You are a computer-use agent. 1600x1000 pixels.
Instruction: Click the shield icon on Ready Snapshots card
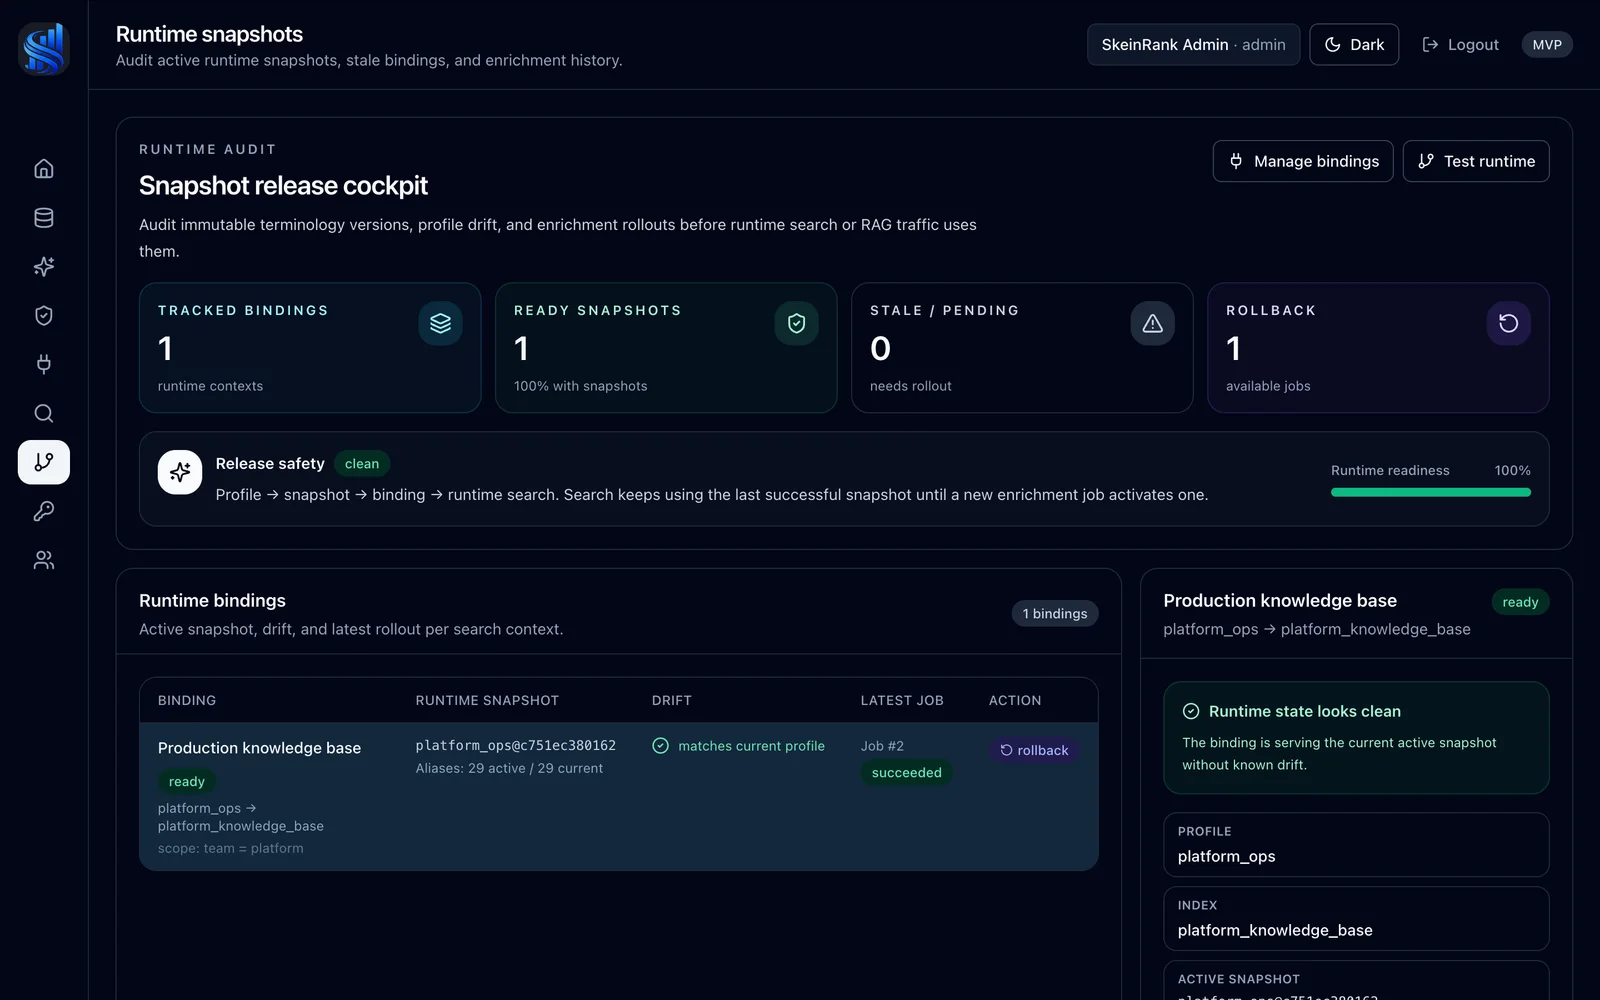point(796,323)
